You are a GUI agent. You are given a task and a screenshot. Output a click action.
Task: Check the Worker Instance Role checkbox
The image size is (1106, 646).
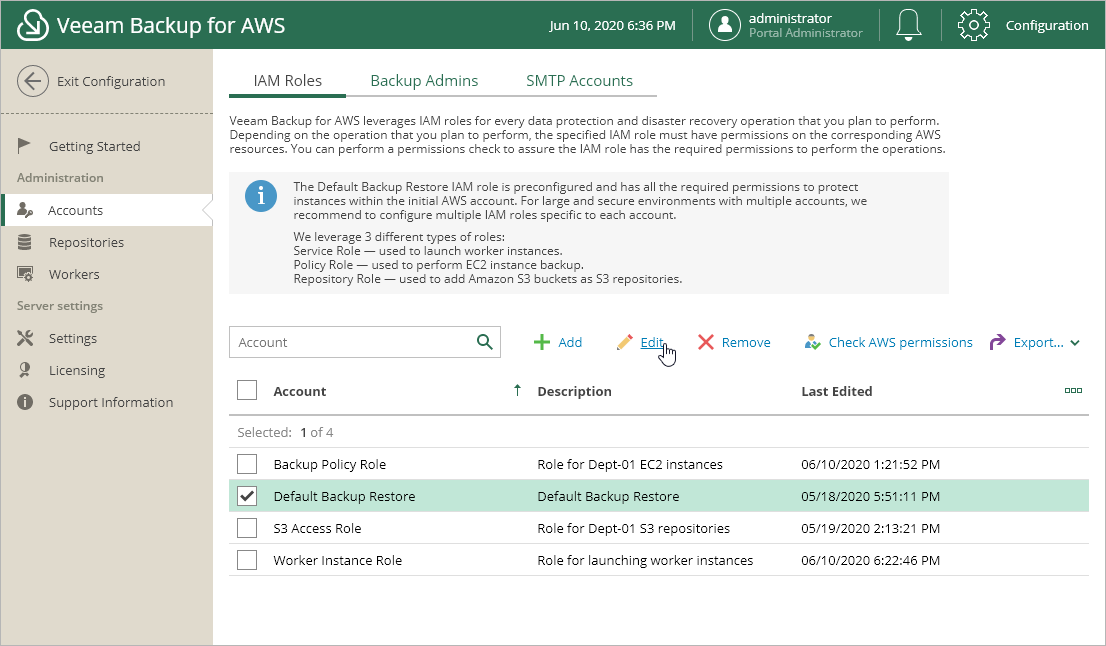[x=247, y=560]
